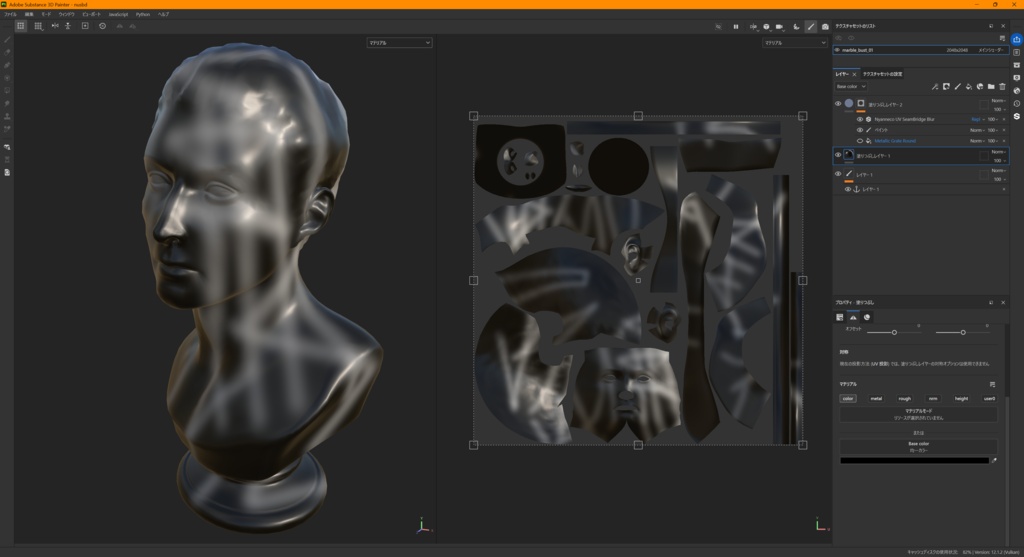The width and height of the screenshot is (1024, 557).
Task: Add a paint layer with brush icon
Action: coord(957,86)
